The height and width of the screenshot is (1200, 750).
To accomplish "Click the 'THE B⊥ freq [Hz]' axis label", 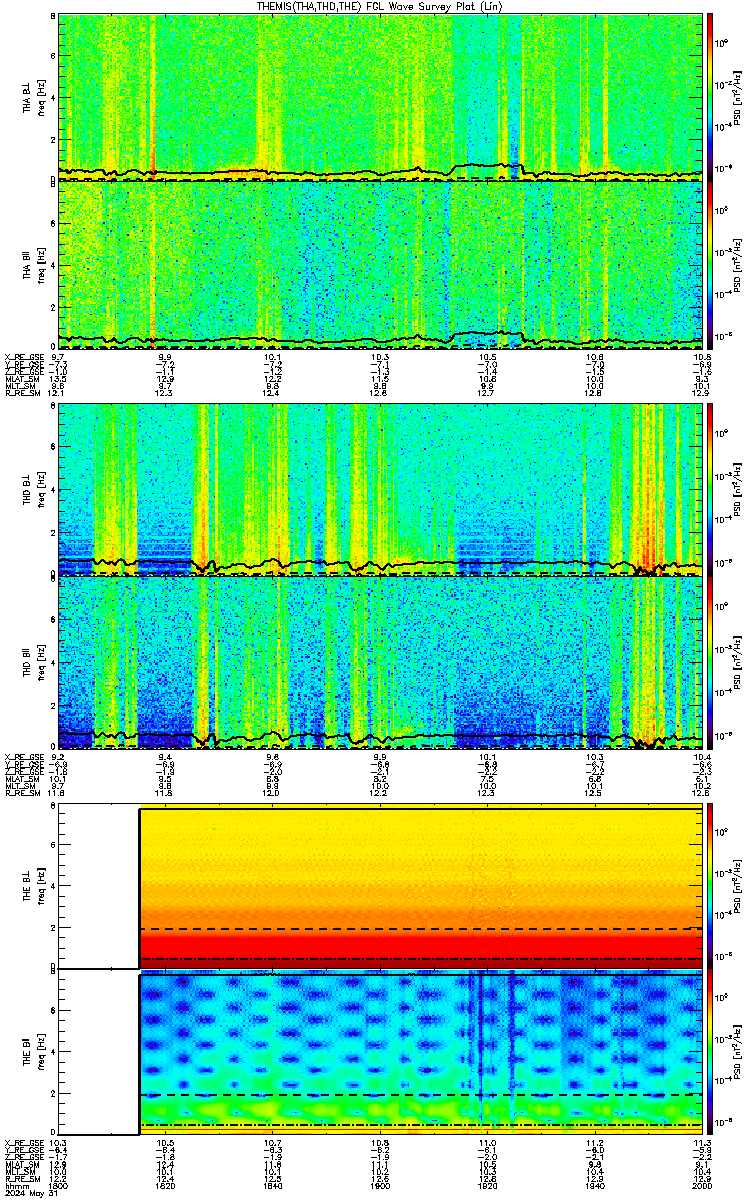I will [x=34, y=887].
